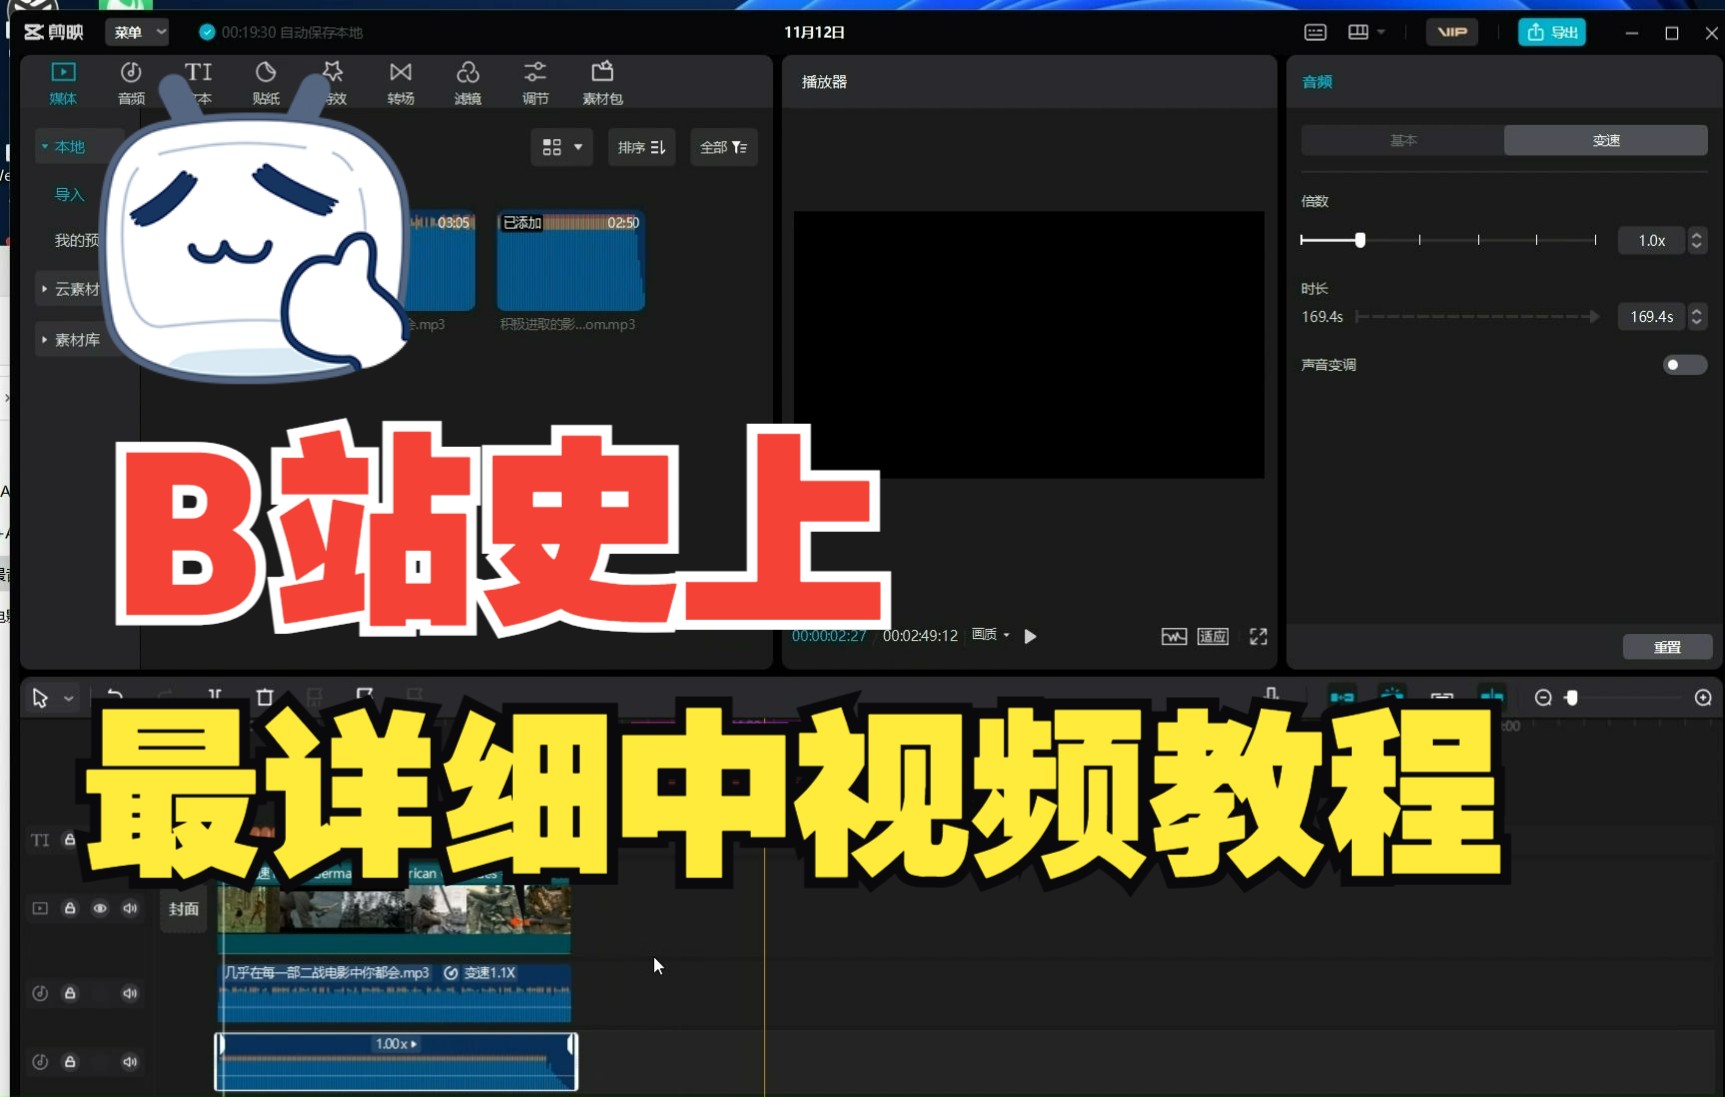Lock the second audio track
Viewport: 1725px width, 1097px height.
tap(70, 1062)
